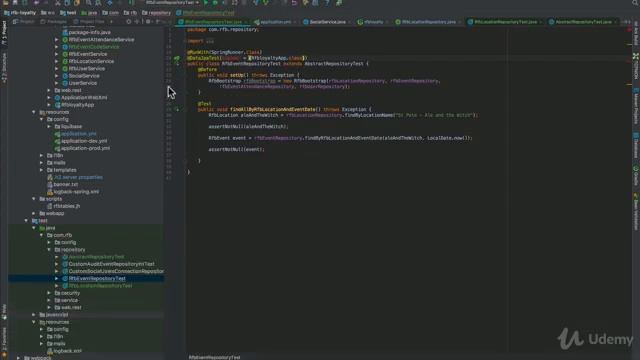Collapse the main resources folder
Viewport: 640px width, 360px height.
click(x=34, y=112)
